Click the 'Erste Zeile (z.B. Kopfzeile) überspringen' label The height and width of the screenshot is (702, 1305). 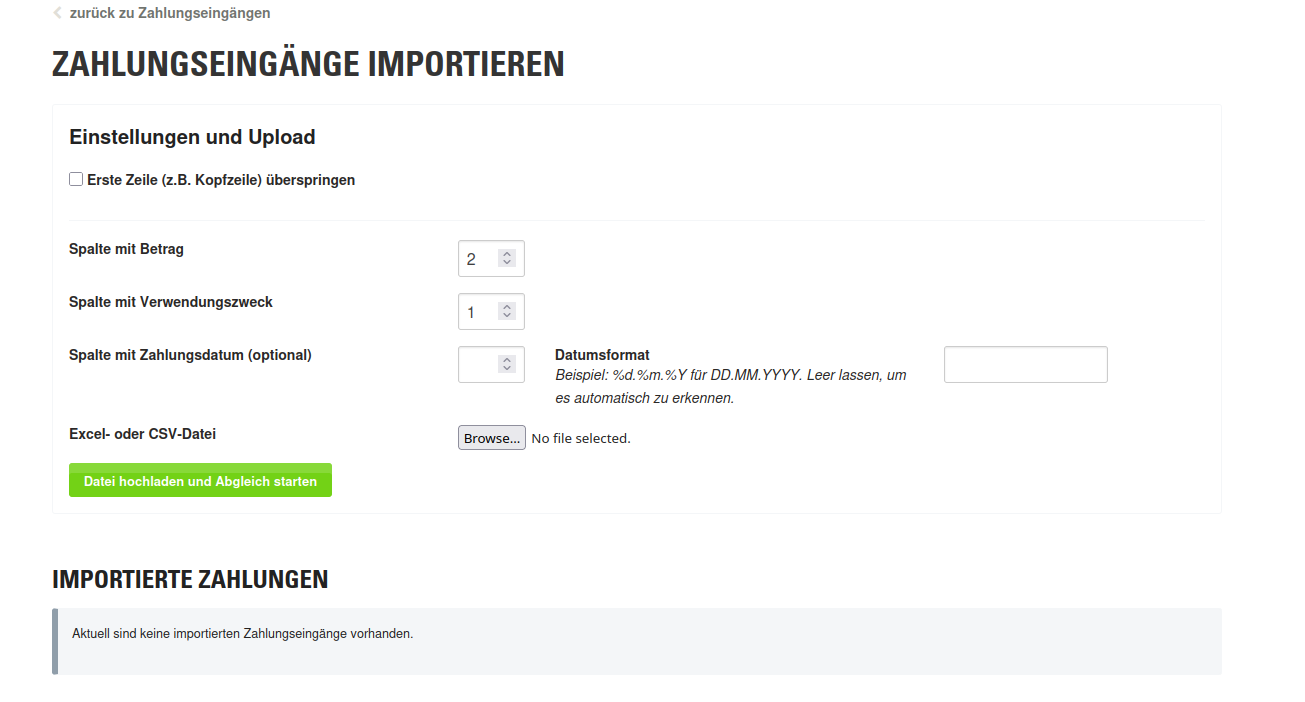[221, 180]
